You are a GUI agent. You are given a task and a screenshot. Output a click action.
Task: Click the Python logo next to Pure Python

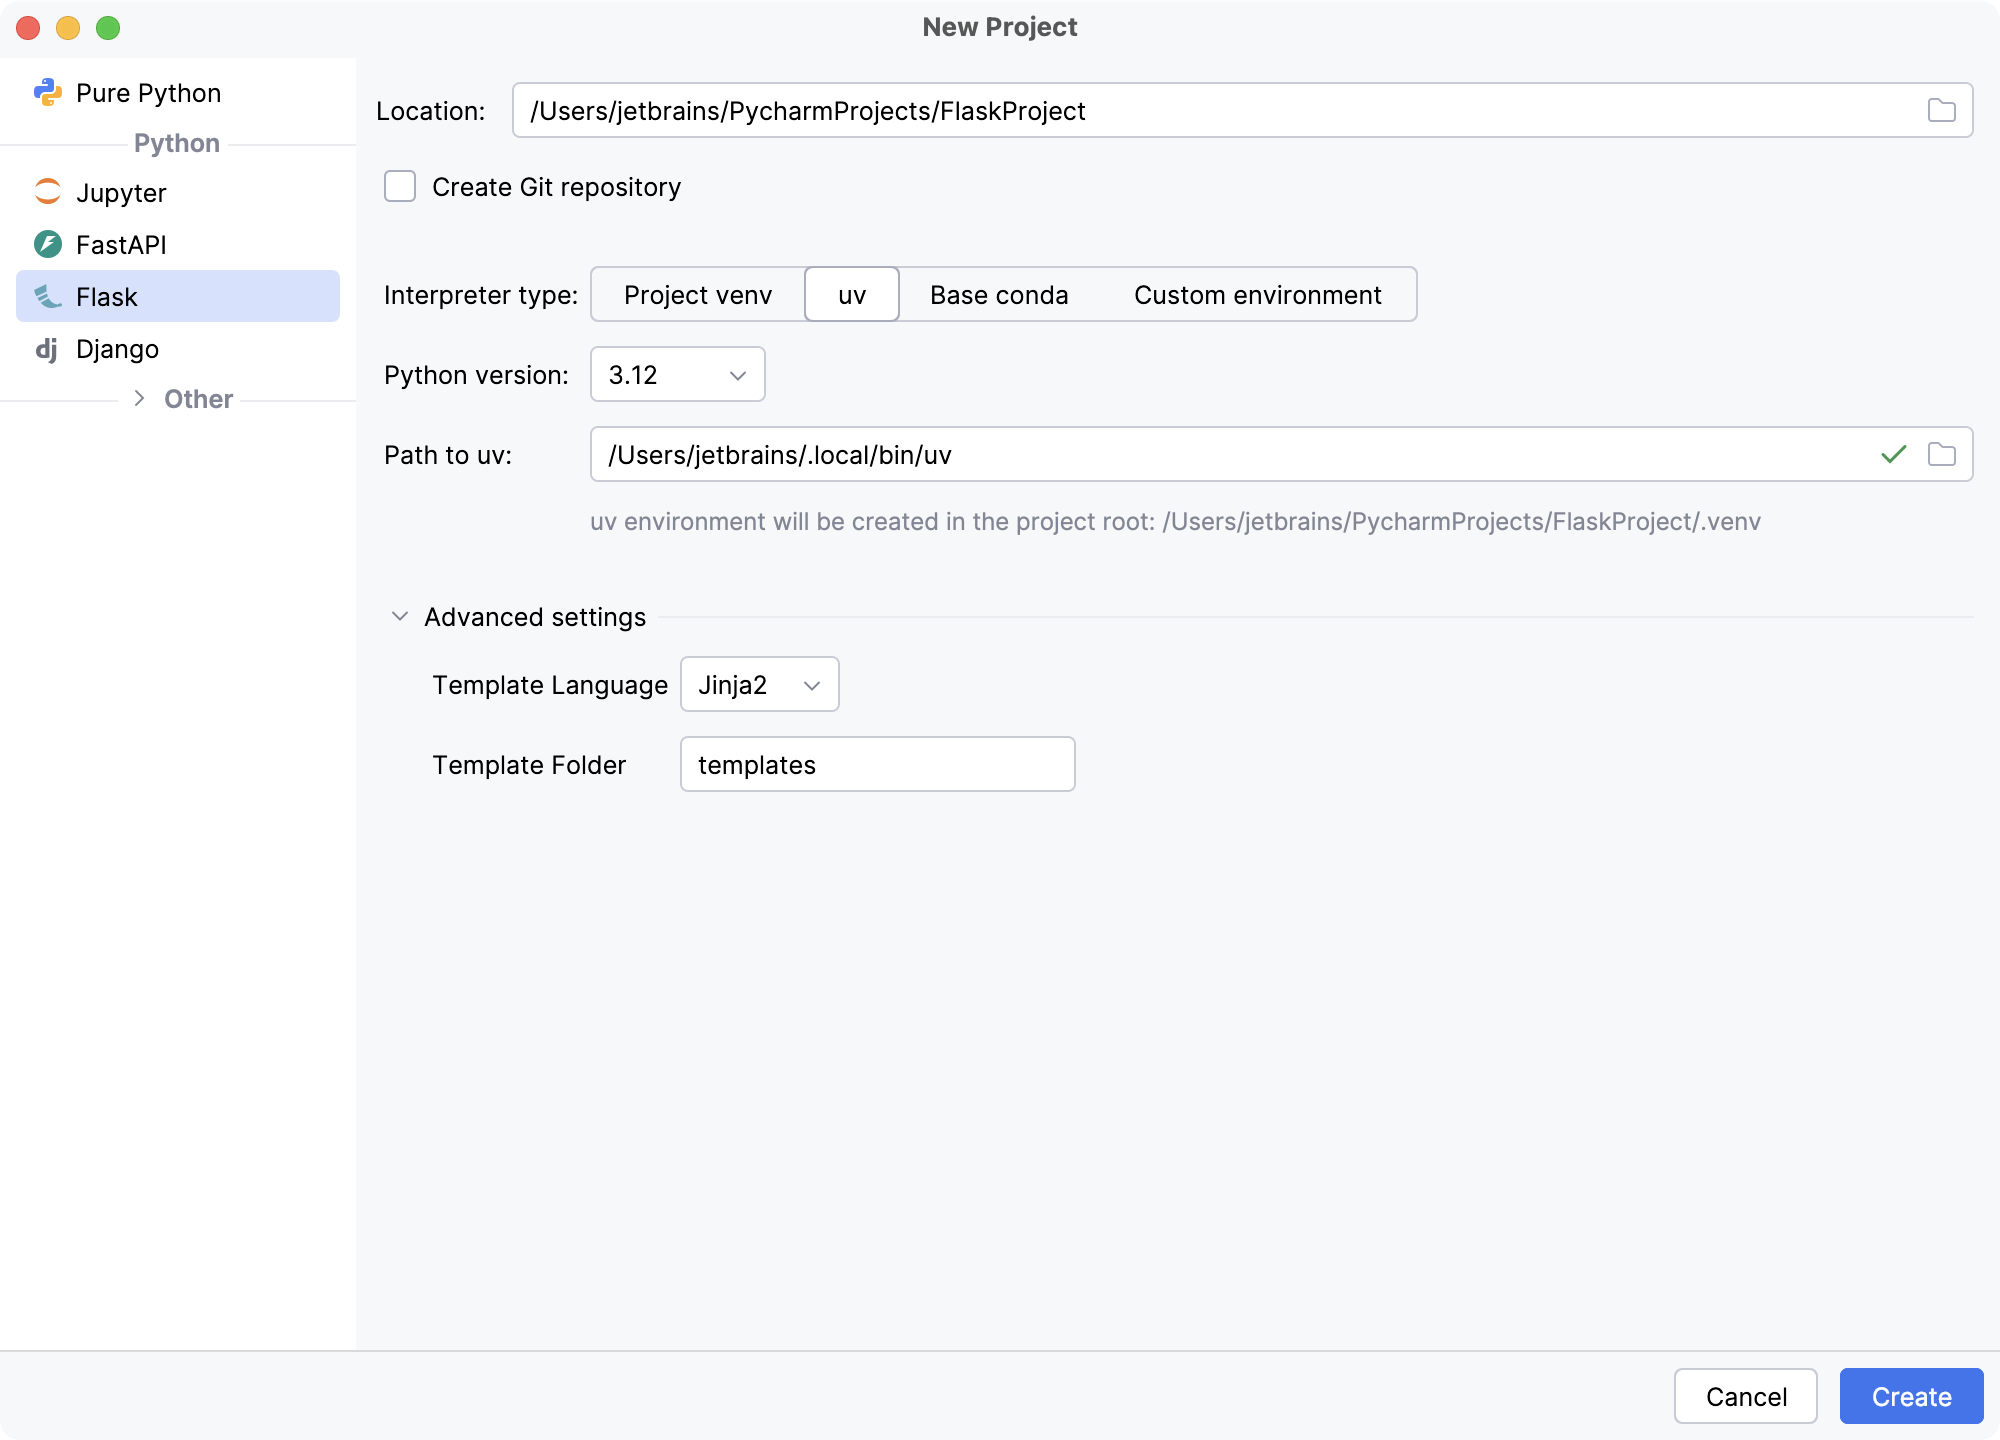(47, 91)
